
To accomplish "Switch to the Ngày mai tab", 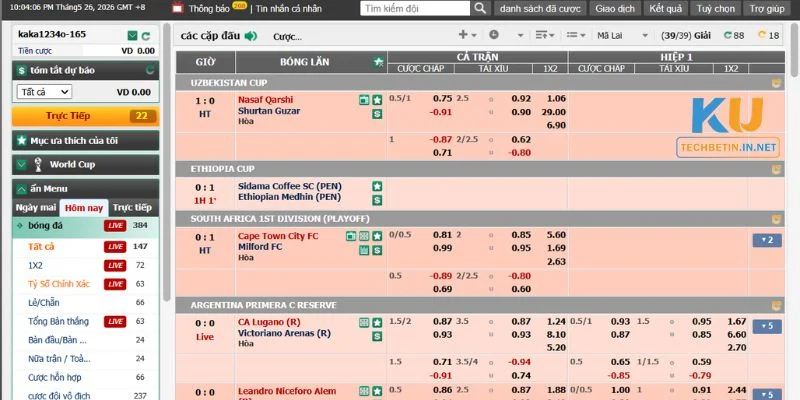I will (35, 208).
